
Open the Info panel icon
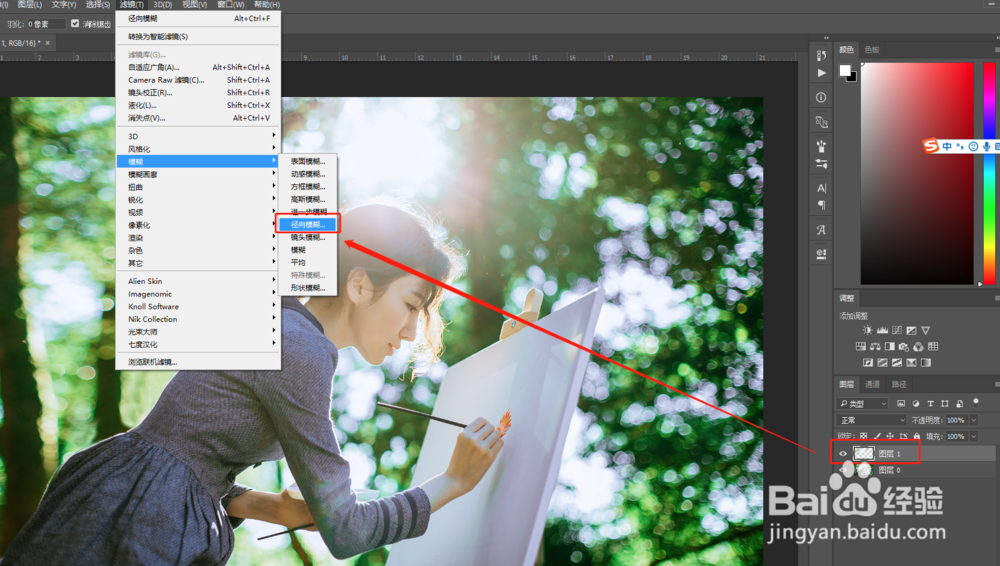(821, 98)
